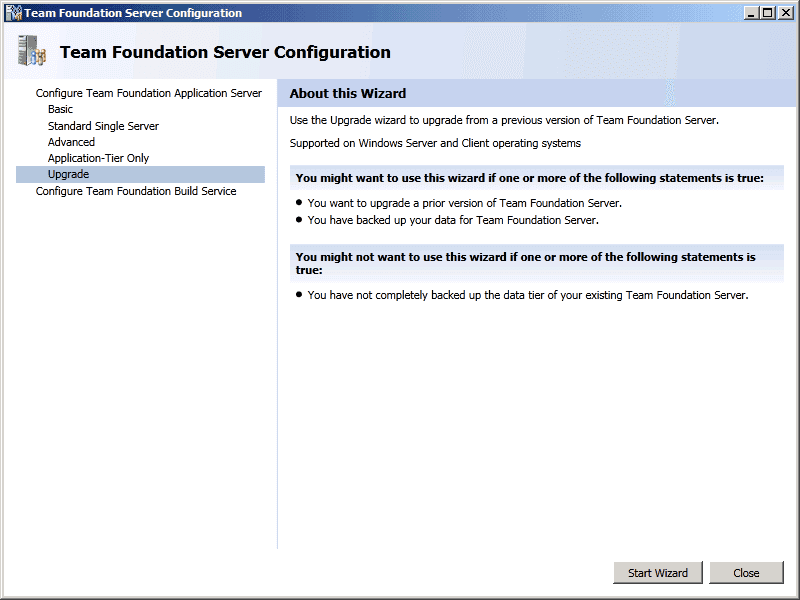Click the Team Foundation Server Configuration banner title

tap(225, 52)
